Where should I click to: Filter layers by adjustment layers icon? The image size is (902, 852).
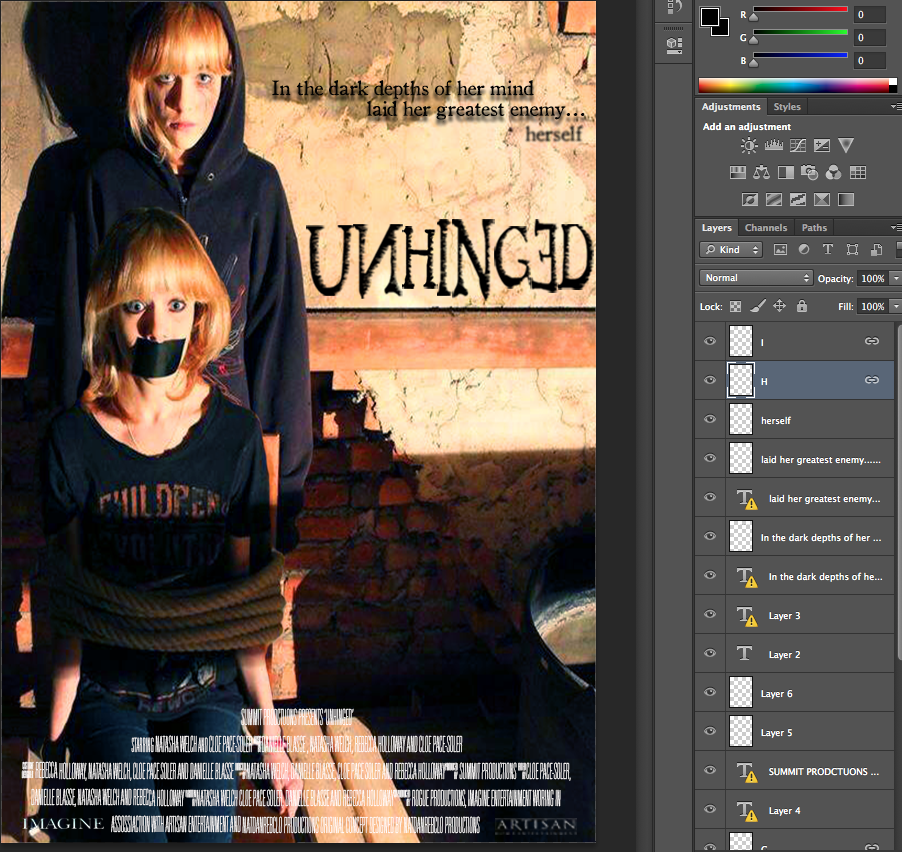[804, 250]
